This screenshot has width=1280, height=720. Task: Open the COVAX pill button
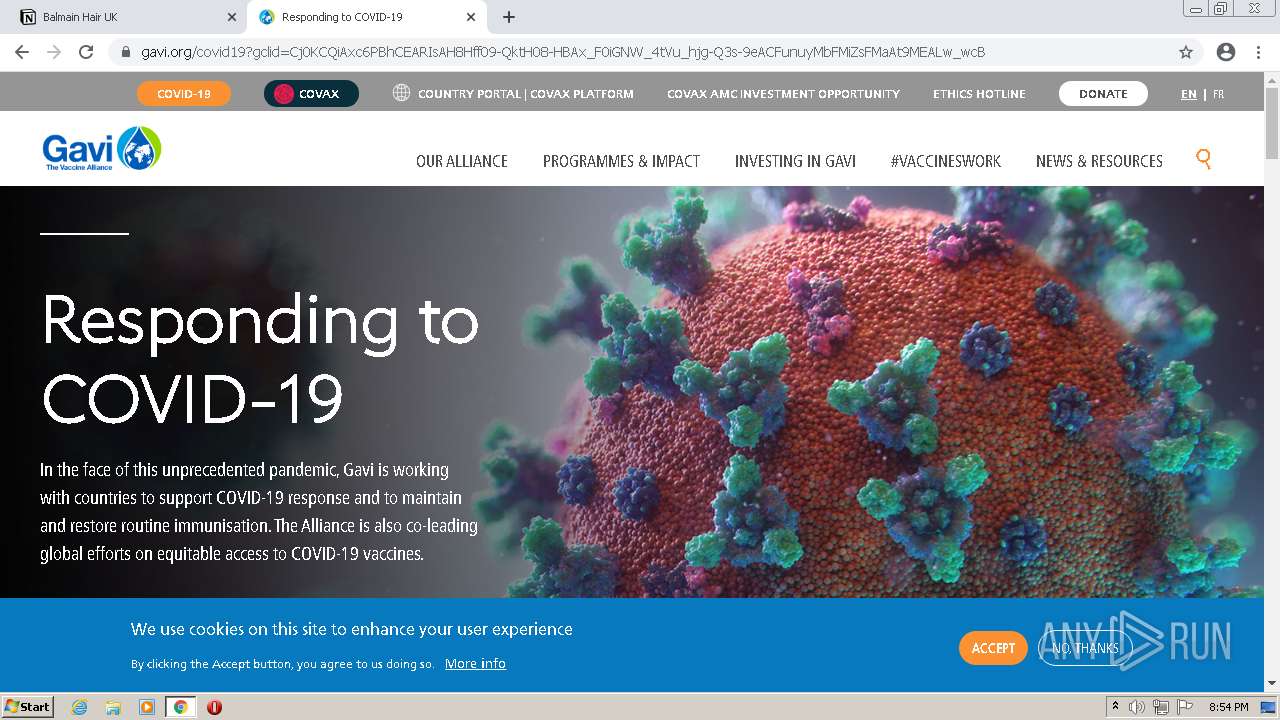coord(311,94)
